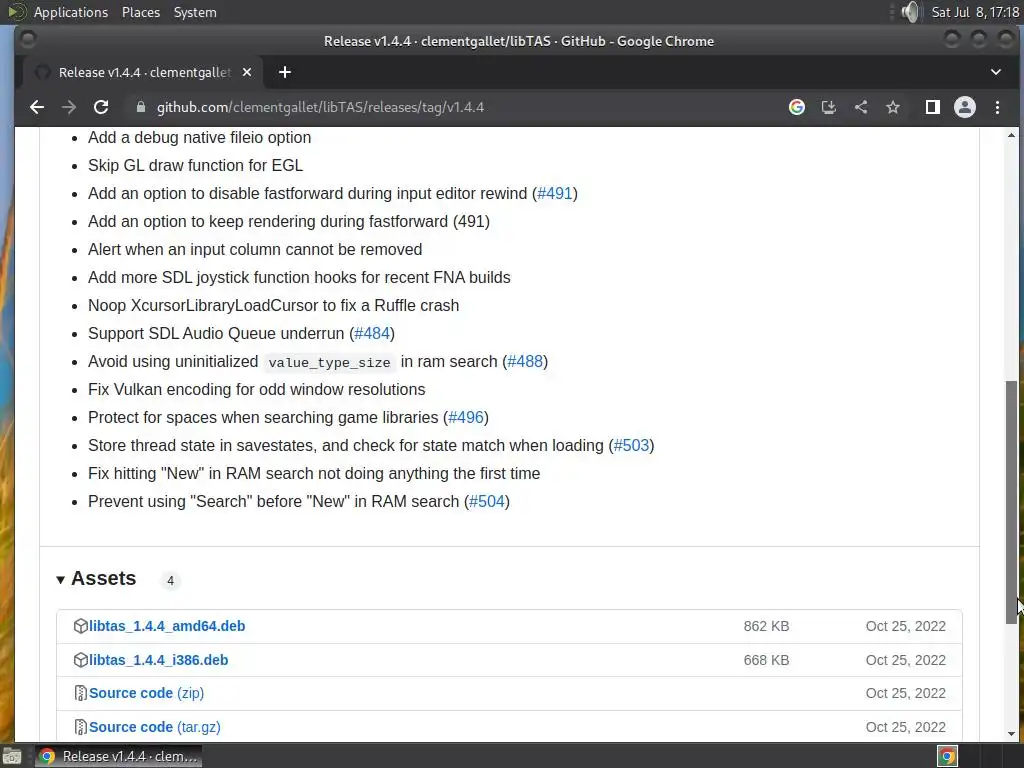
Task: Click the Chrome icon in bottom-right panel
Action: (947, 756)
